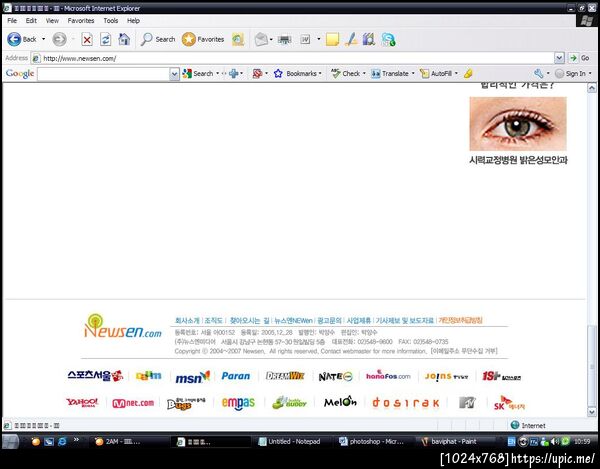Expand the Mail button dropdown arrow
This screenshot has width=600, height=469.
click(x=271, y=39)
